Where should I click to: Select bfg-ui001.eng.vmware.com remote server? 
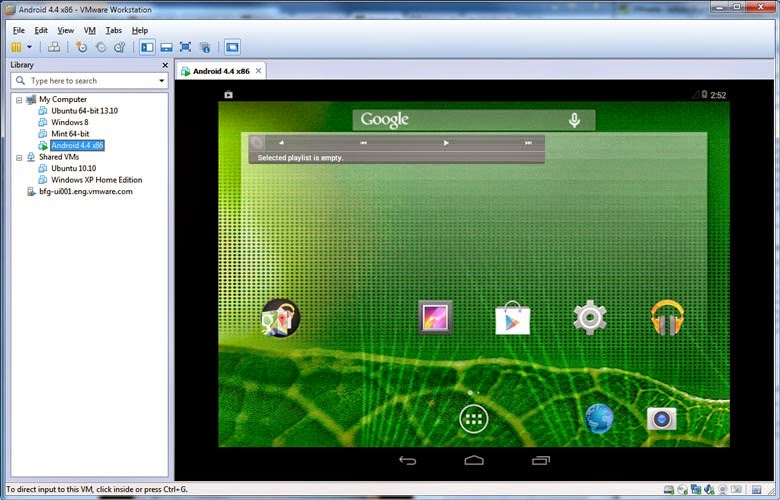[86, 191]
